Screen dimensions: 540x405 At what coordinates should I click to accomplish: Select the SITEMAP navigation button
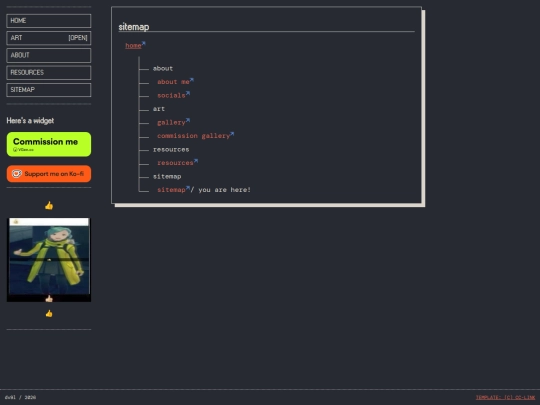(49, 90)
